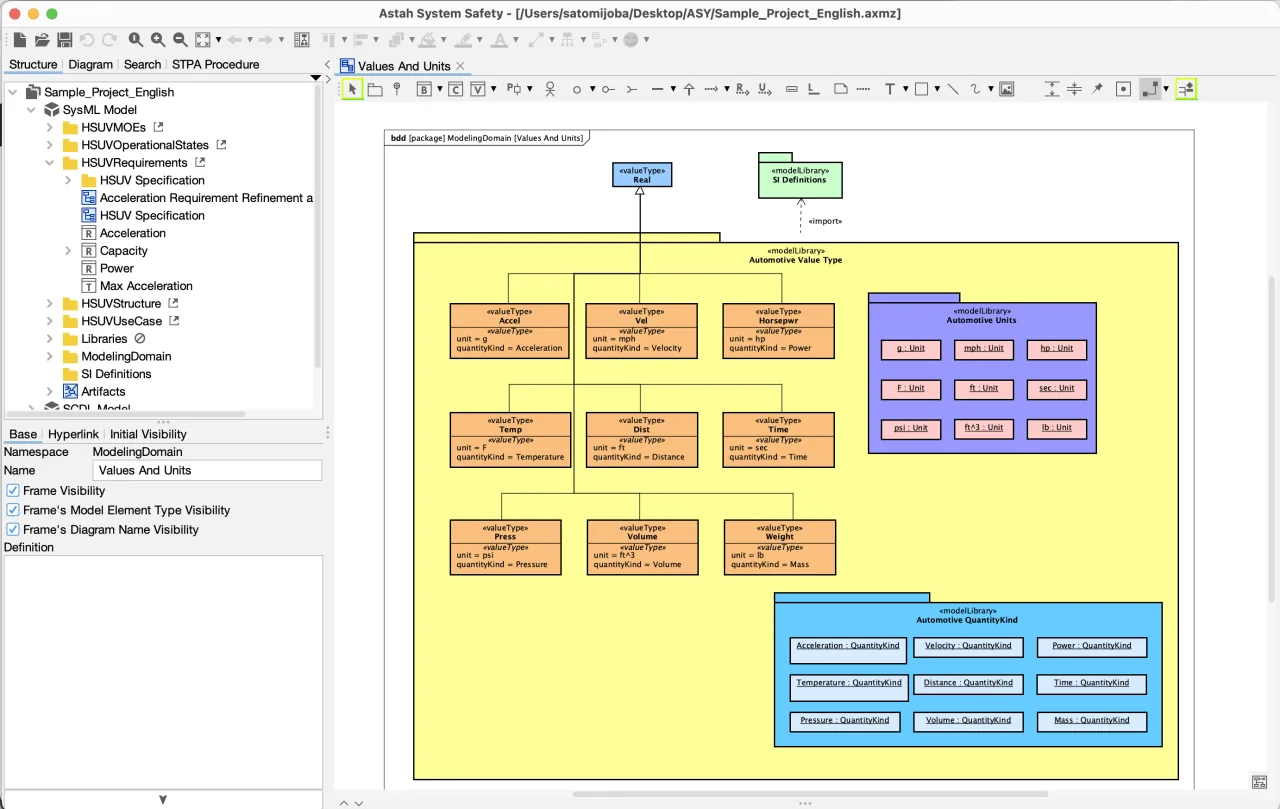Select the Volume valueType block

642,547
